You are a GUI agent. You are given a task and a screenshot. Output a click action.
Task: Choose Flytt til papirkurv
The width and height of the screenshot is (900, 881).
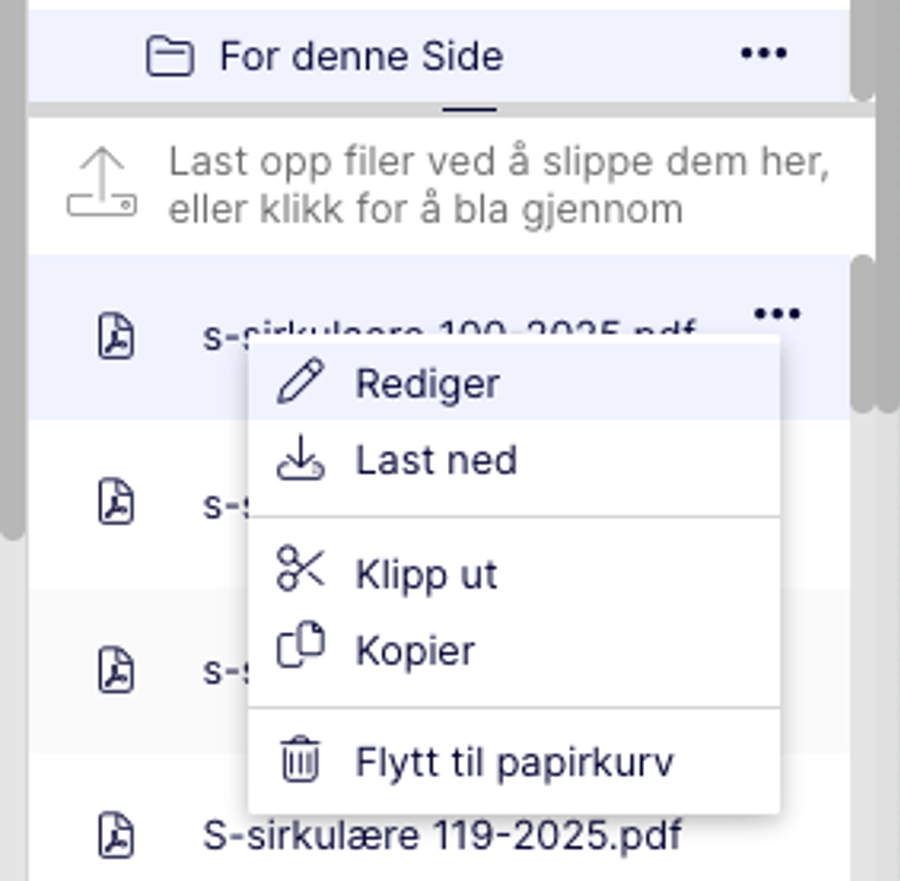[514, 762]
